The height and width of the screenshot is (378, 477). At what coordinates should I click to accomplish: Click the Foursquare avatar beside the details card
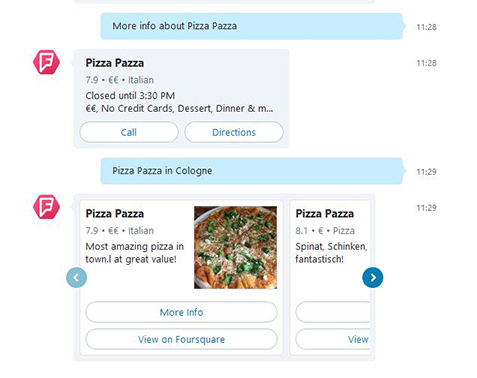coord(46,62)
